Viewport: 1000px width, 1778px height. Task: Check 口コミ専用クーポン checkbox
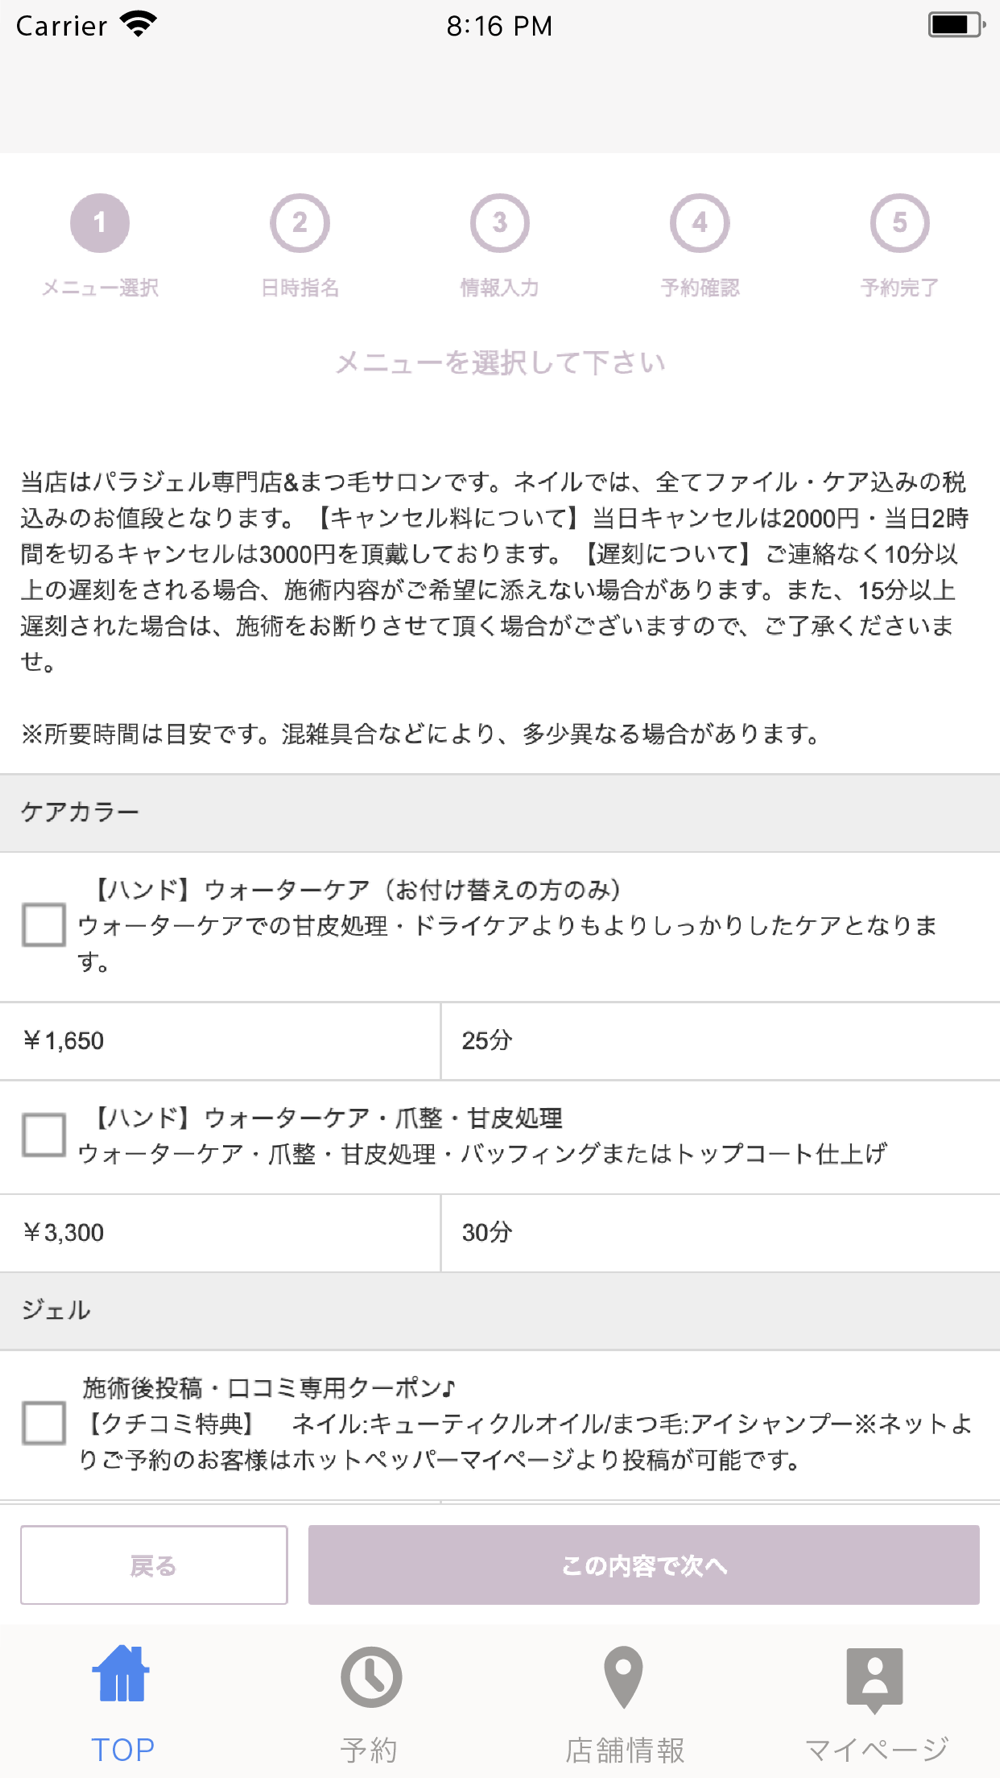click(x=44, y=1423)
